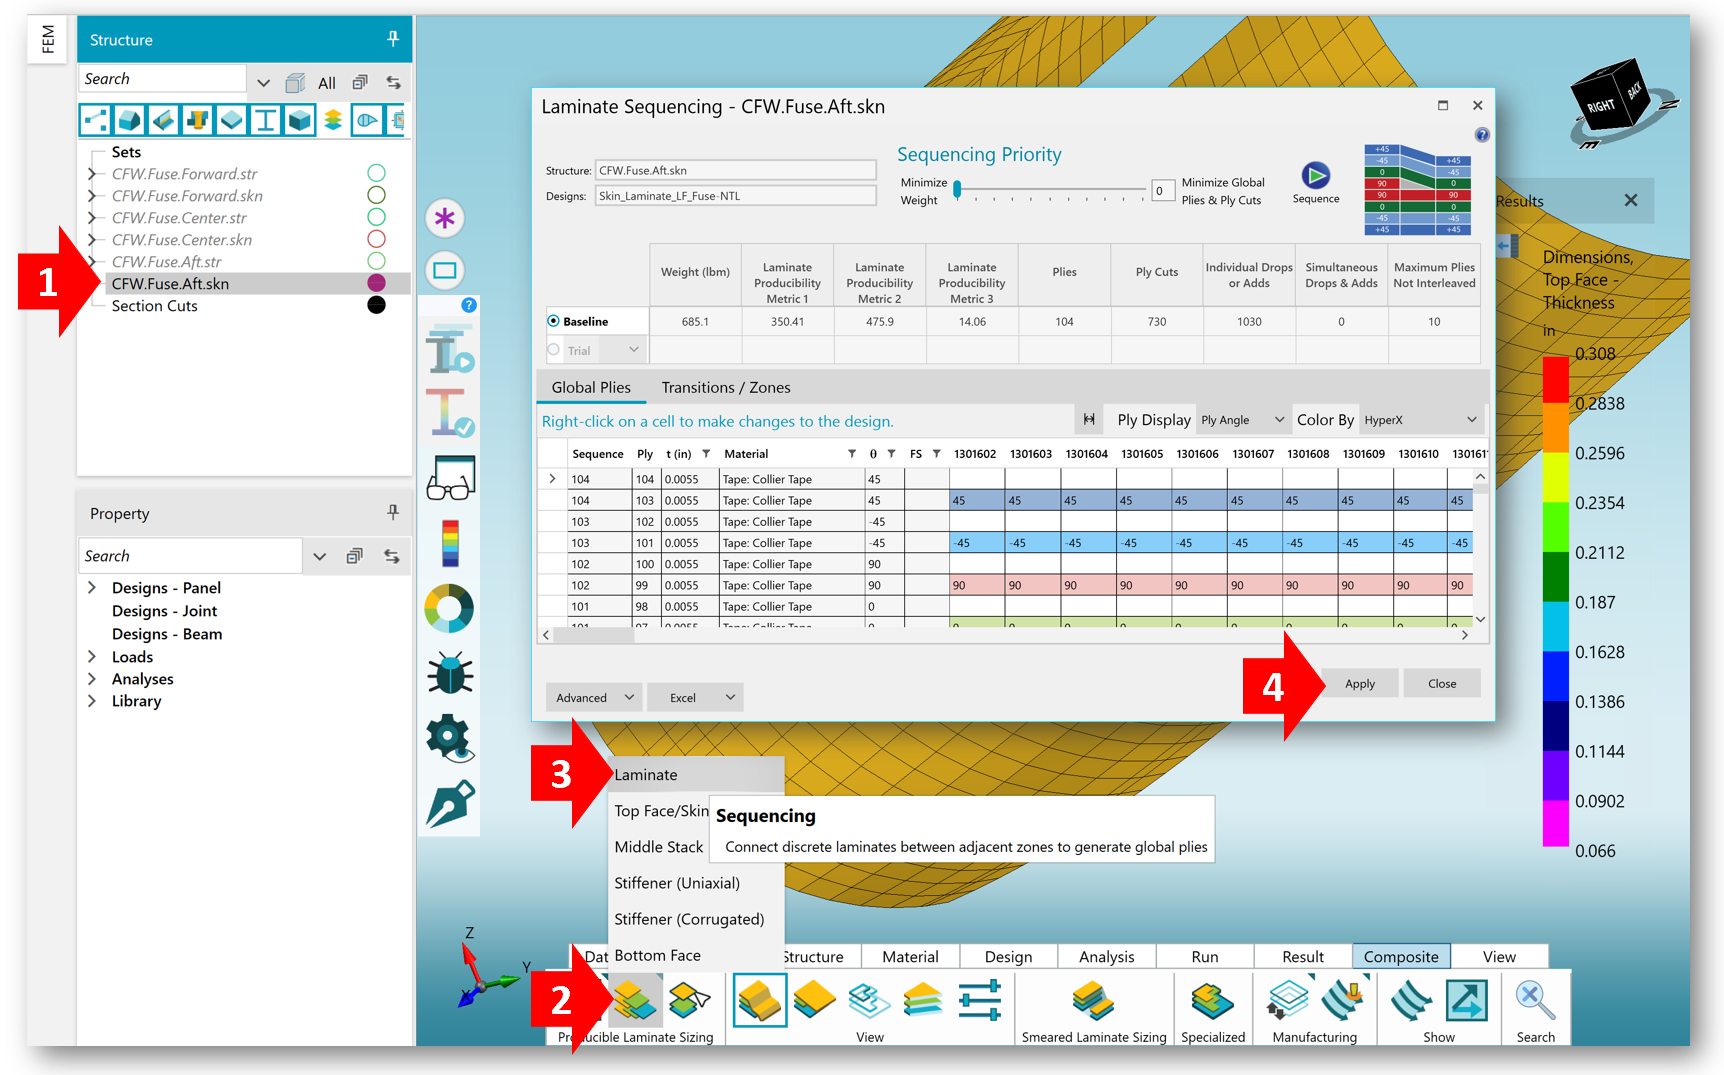This screenshot has width=1724, height=1075.
Task: Click the fit-columns icon beside Ply Display
Action: [1089, 420]
